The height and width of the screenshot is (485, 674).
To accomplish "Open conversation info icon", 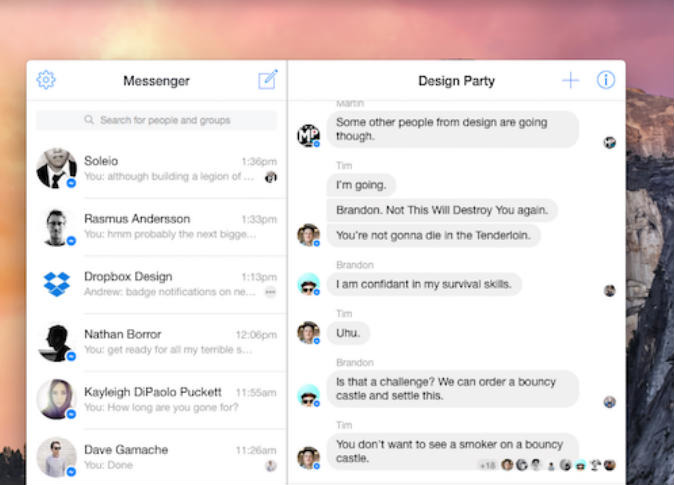I will point(606,80).
